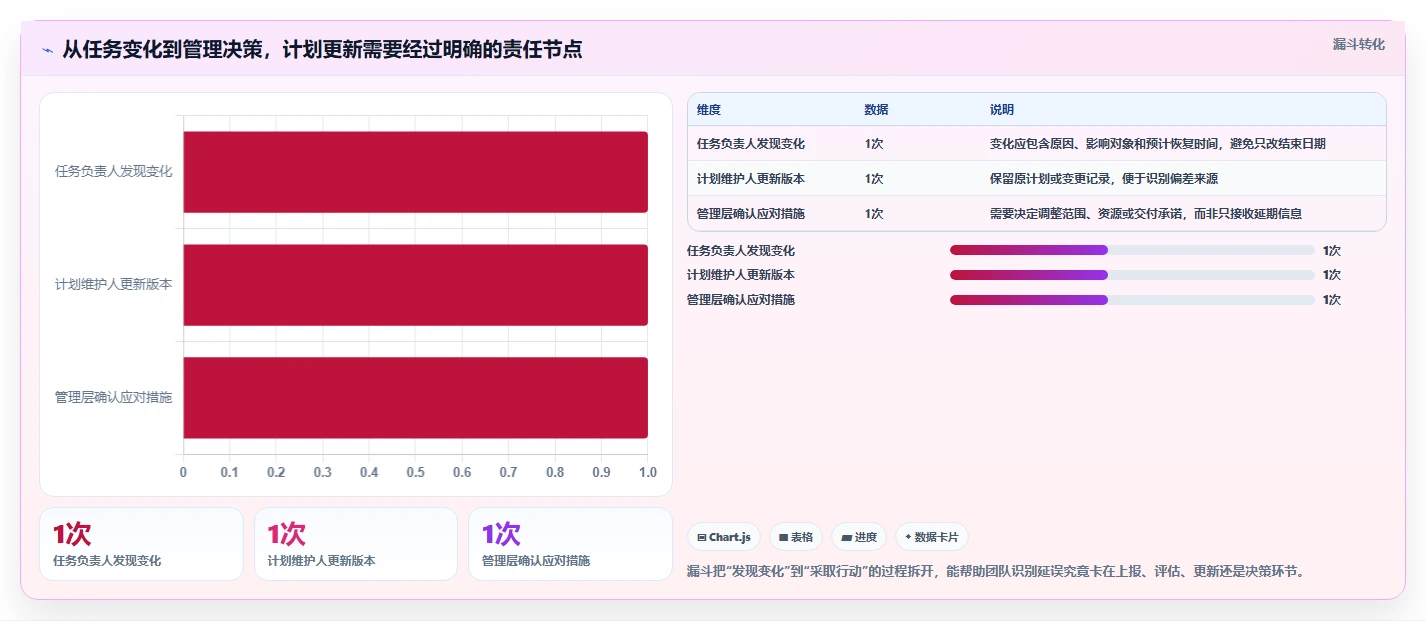Viewport: 1426px width, 621px height.
Task: Select the 进度 chip
Action: point(859,537)
